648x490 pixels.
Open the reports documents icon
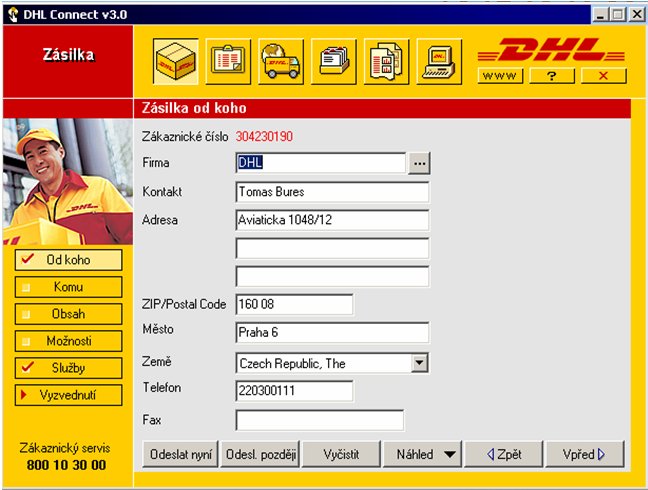(386, 62)
